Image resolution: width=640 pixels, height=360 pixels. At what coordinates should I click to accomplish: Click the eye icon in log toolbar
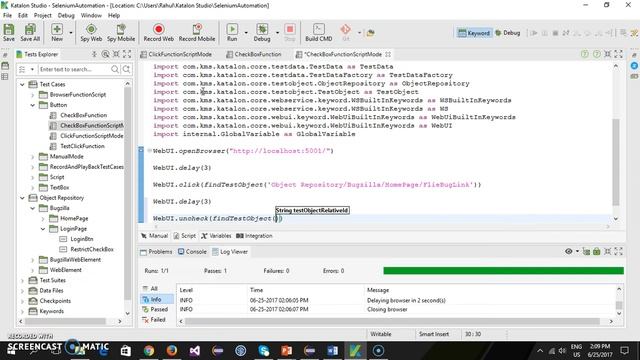[x=569, y=251]
